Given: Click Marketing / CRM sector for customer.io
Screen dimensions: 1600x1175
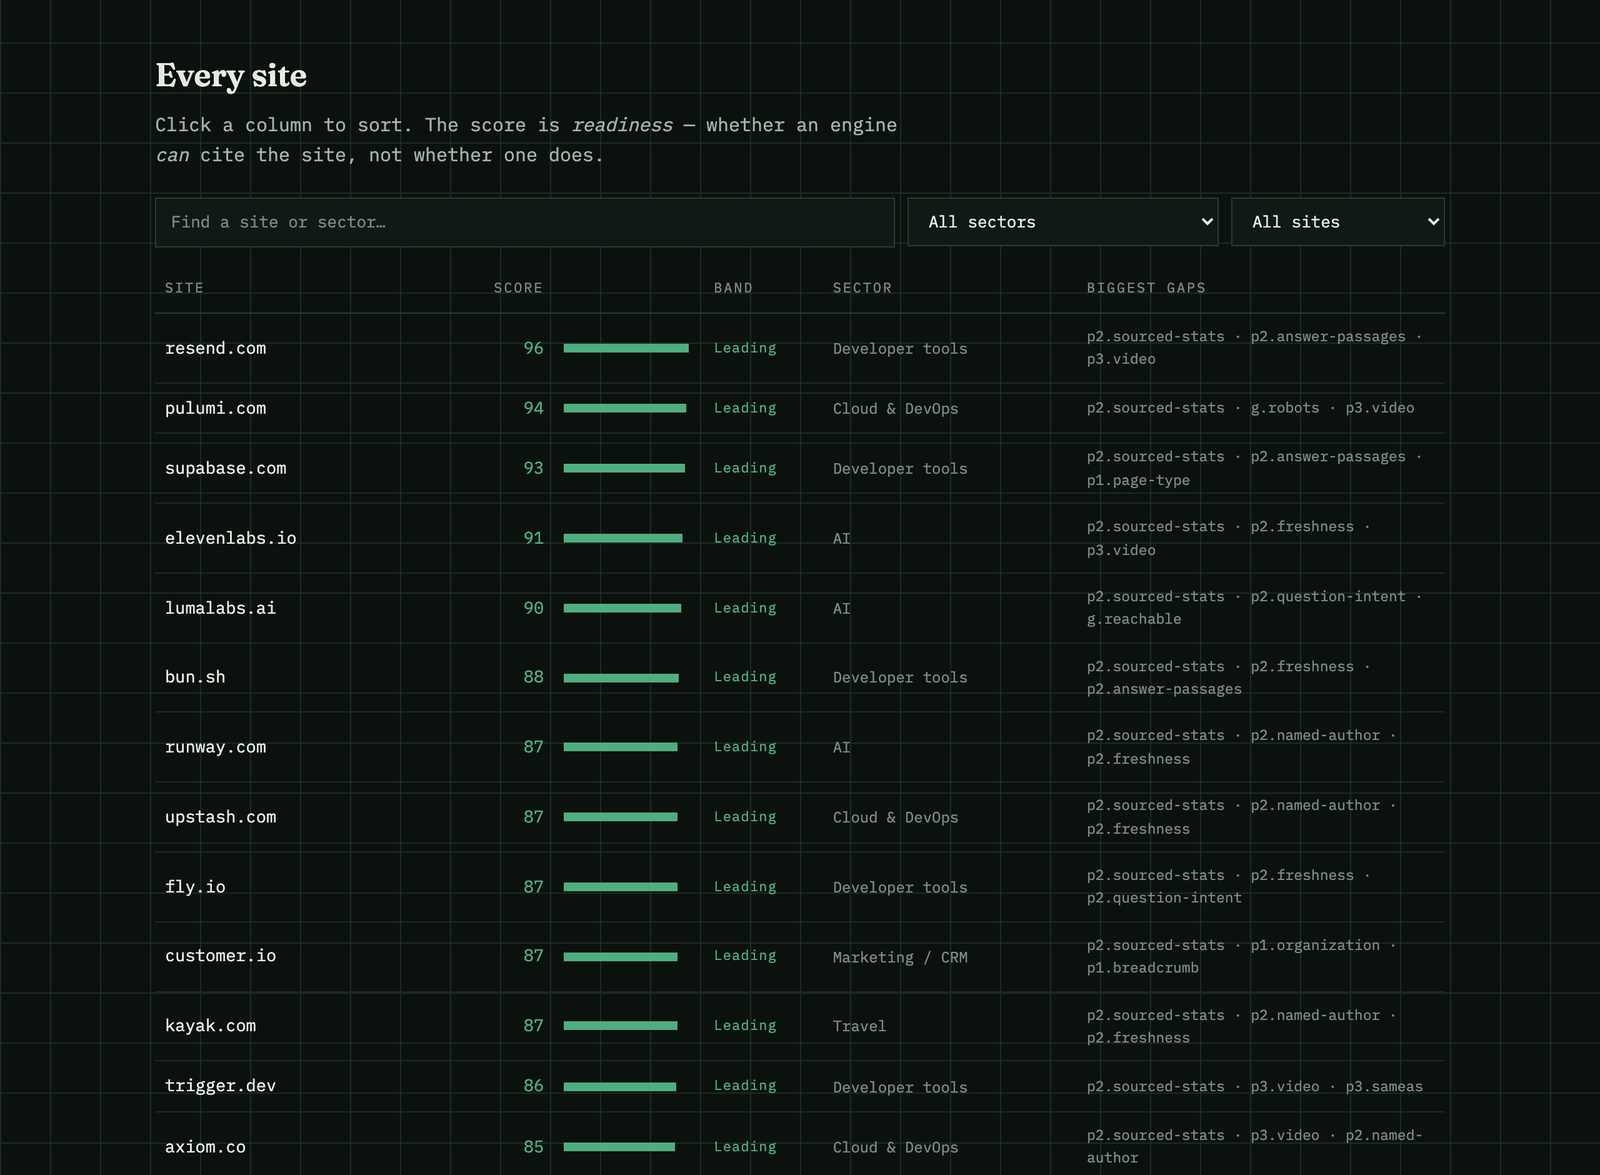Looking at the screenshot, I should click(x=900, y=957).
